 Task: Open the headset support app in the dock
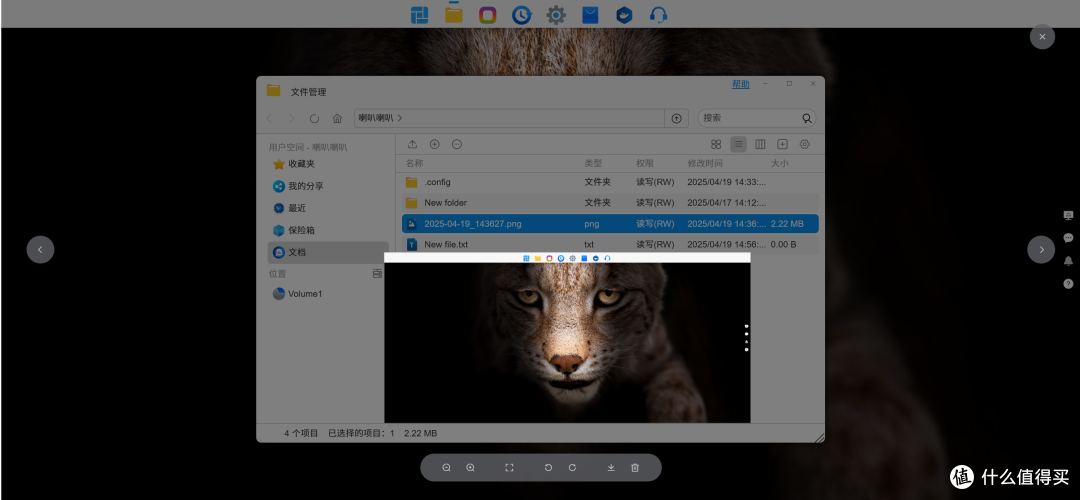pos(658,14)
